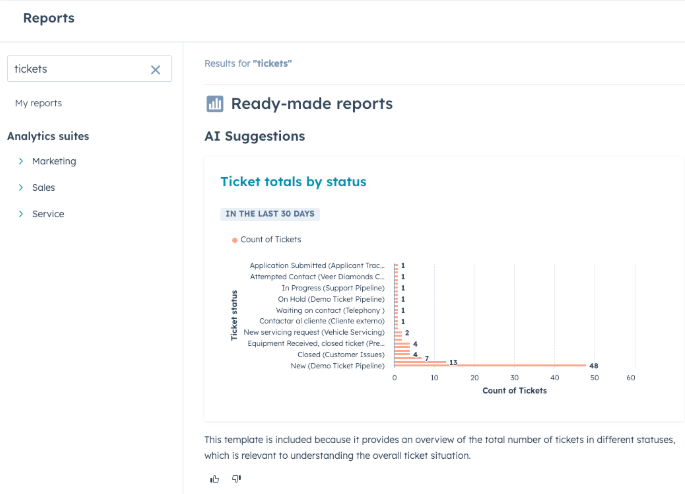Click the Results for "tickets" text
The width and height of the screenshot is (685, 494).
pyautogui.click(x=248, y=64)
